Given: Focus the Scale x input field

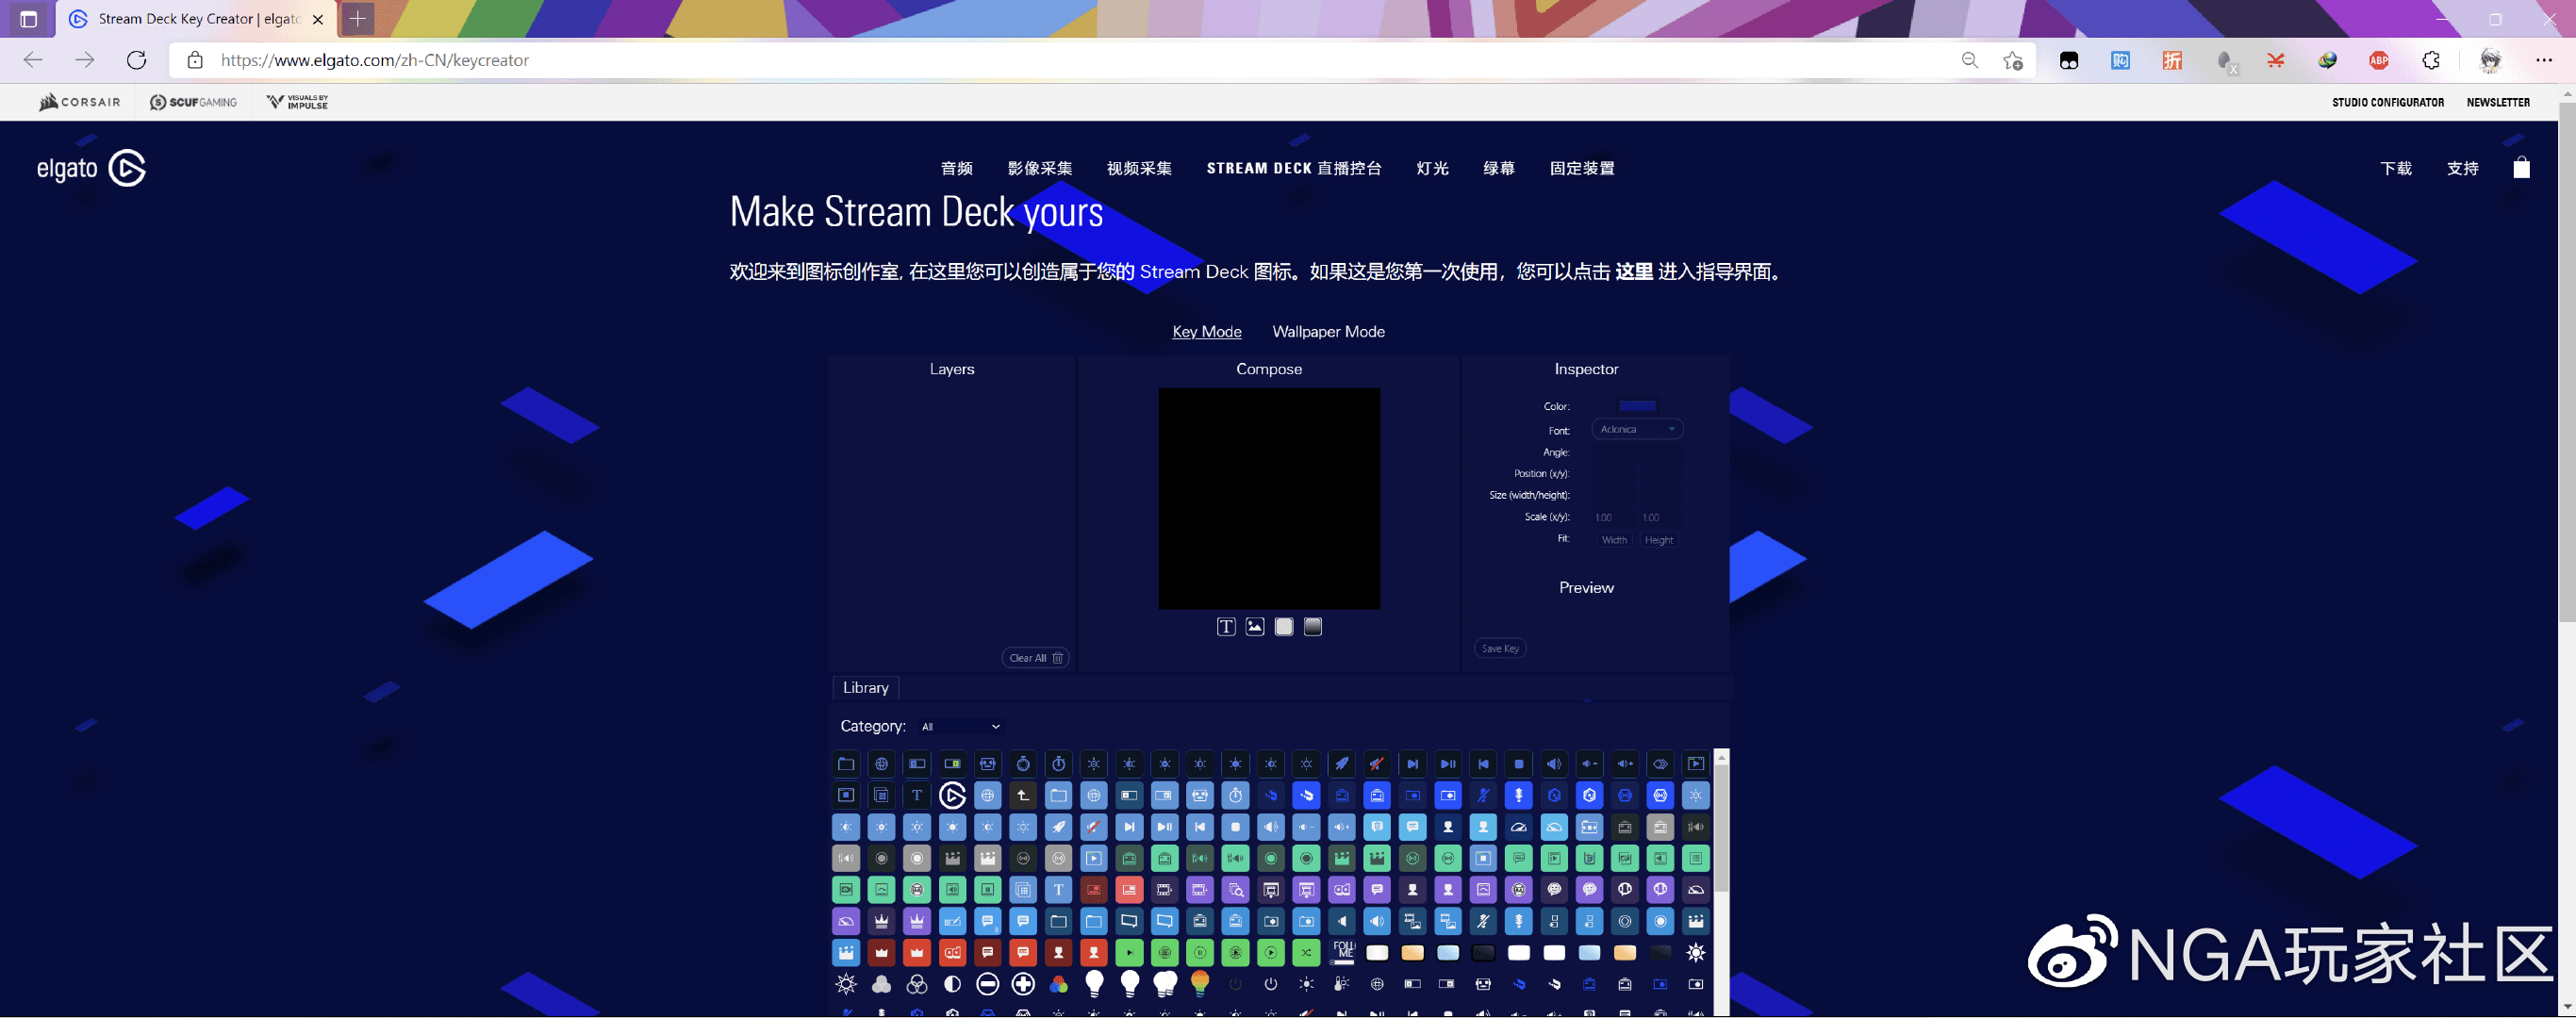Looking at the screenshot, I should [x=1612, y=518].
